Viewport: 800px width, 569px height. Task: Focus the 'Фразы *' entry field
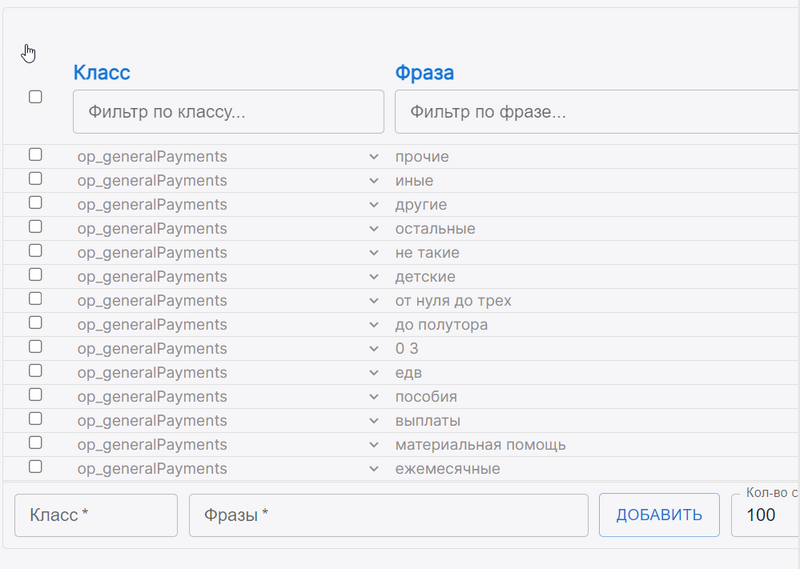(388, 515)
